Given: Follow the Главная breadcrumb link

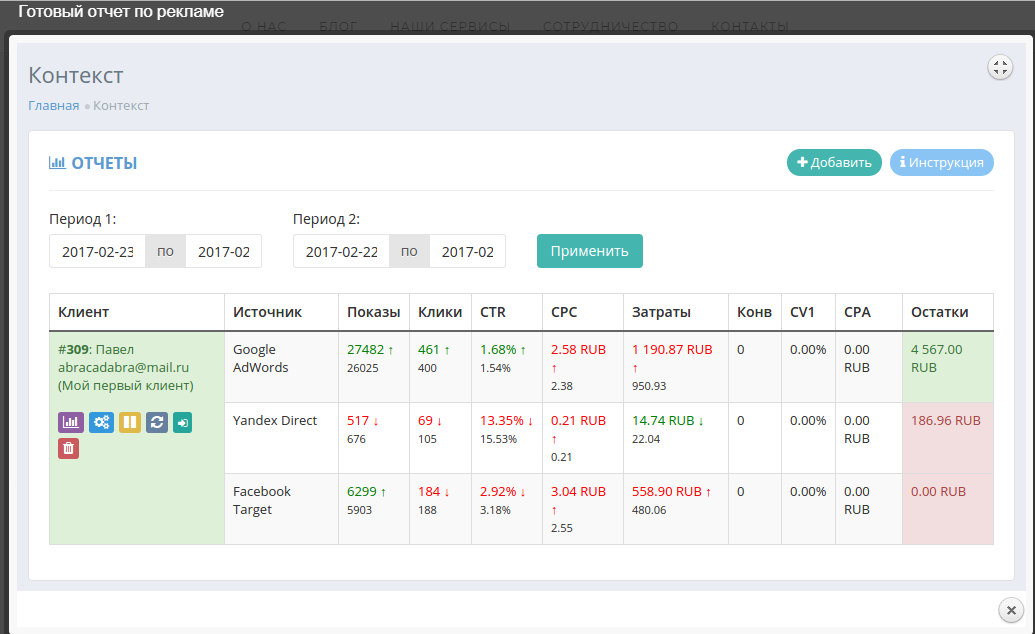Looking at the screenshot, I should tap(53, 106).
